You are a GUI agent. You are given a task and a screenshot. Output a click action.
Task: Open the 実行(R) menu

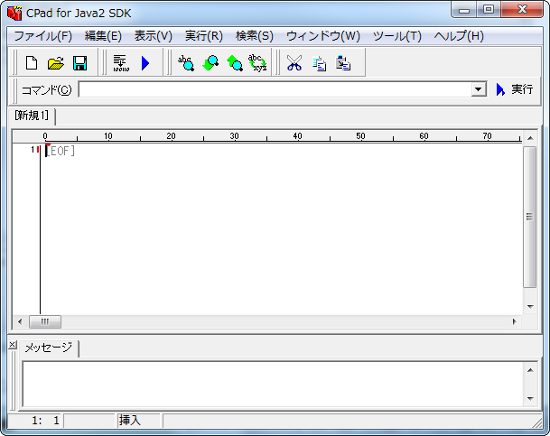point(204,36)
